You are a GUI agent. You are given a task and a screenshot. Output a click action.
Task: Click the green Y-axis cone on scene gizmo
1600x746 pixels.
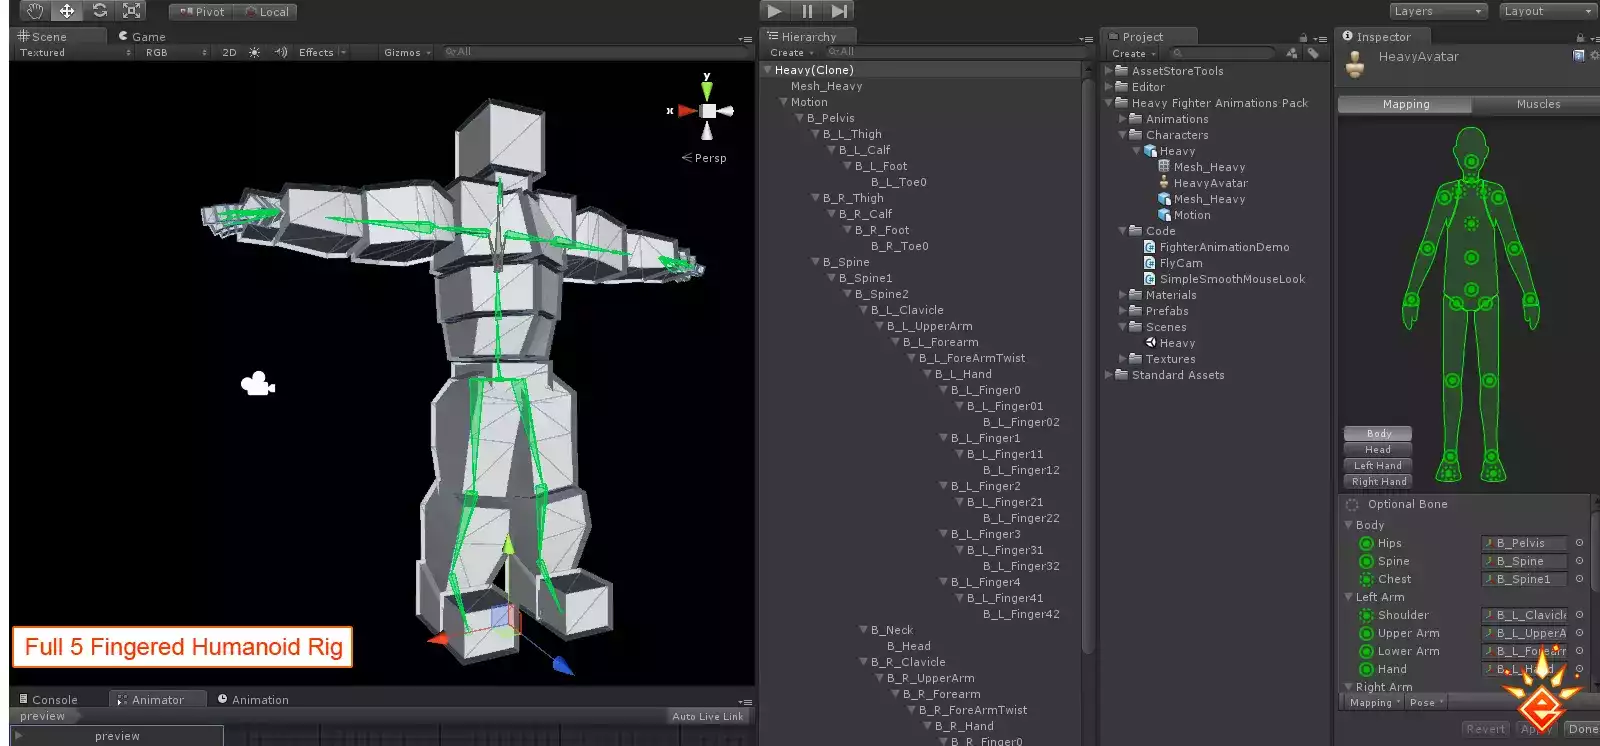707,91
